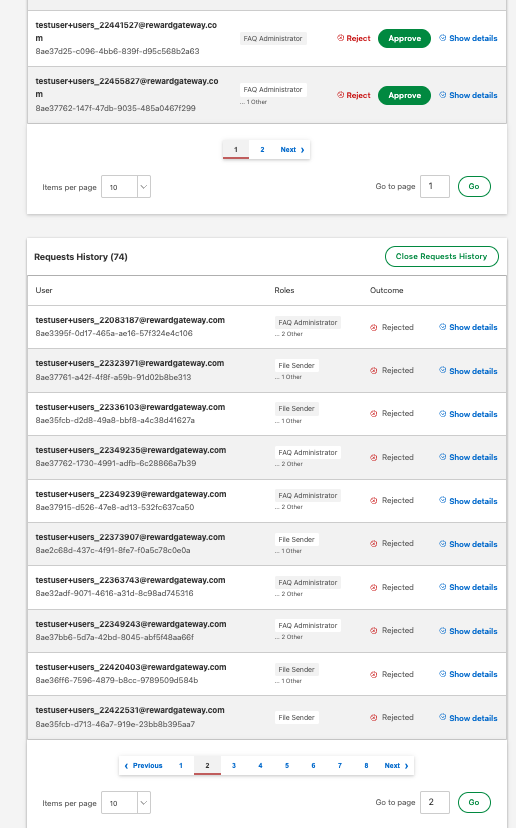Go to Previous page in history pagination
Image resolution: width=516 pixels, height=828 pixels.
(x=143, y=766)
